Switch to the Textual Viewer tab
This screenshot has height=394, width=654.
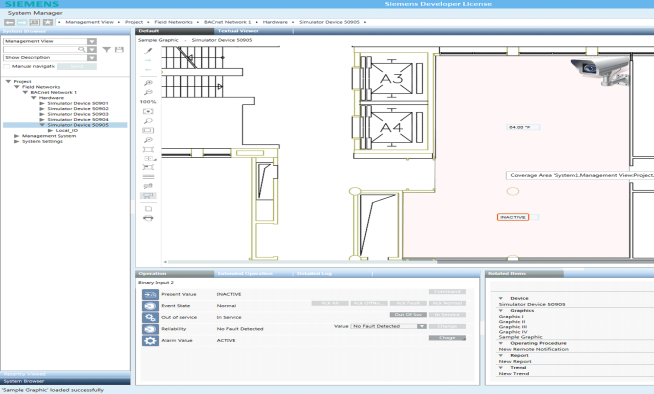(238, 31)
